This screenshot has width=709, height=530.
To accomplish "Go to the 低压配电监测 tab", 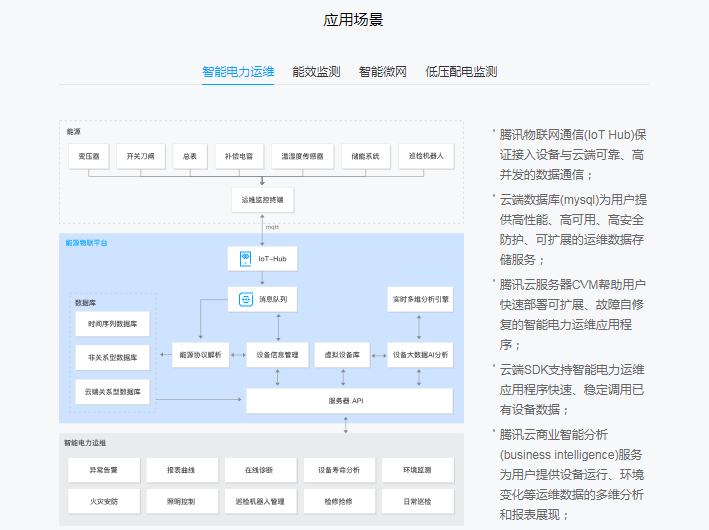I will tap(461, 72).
